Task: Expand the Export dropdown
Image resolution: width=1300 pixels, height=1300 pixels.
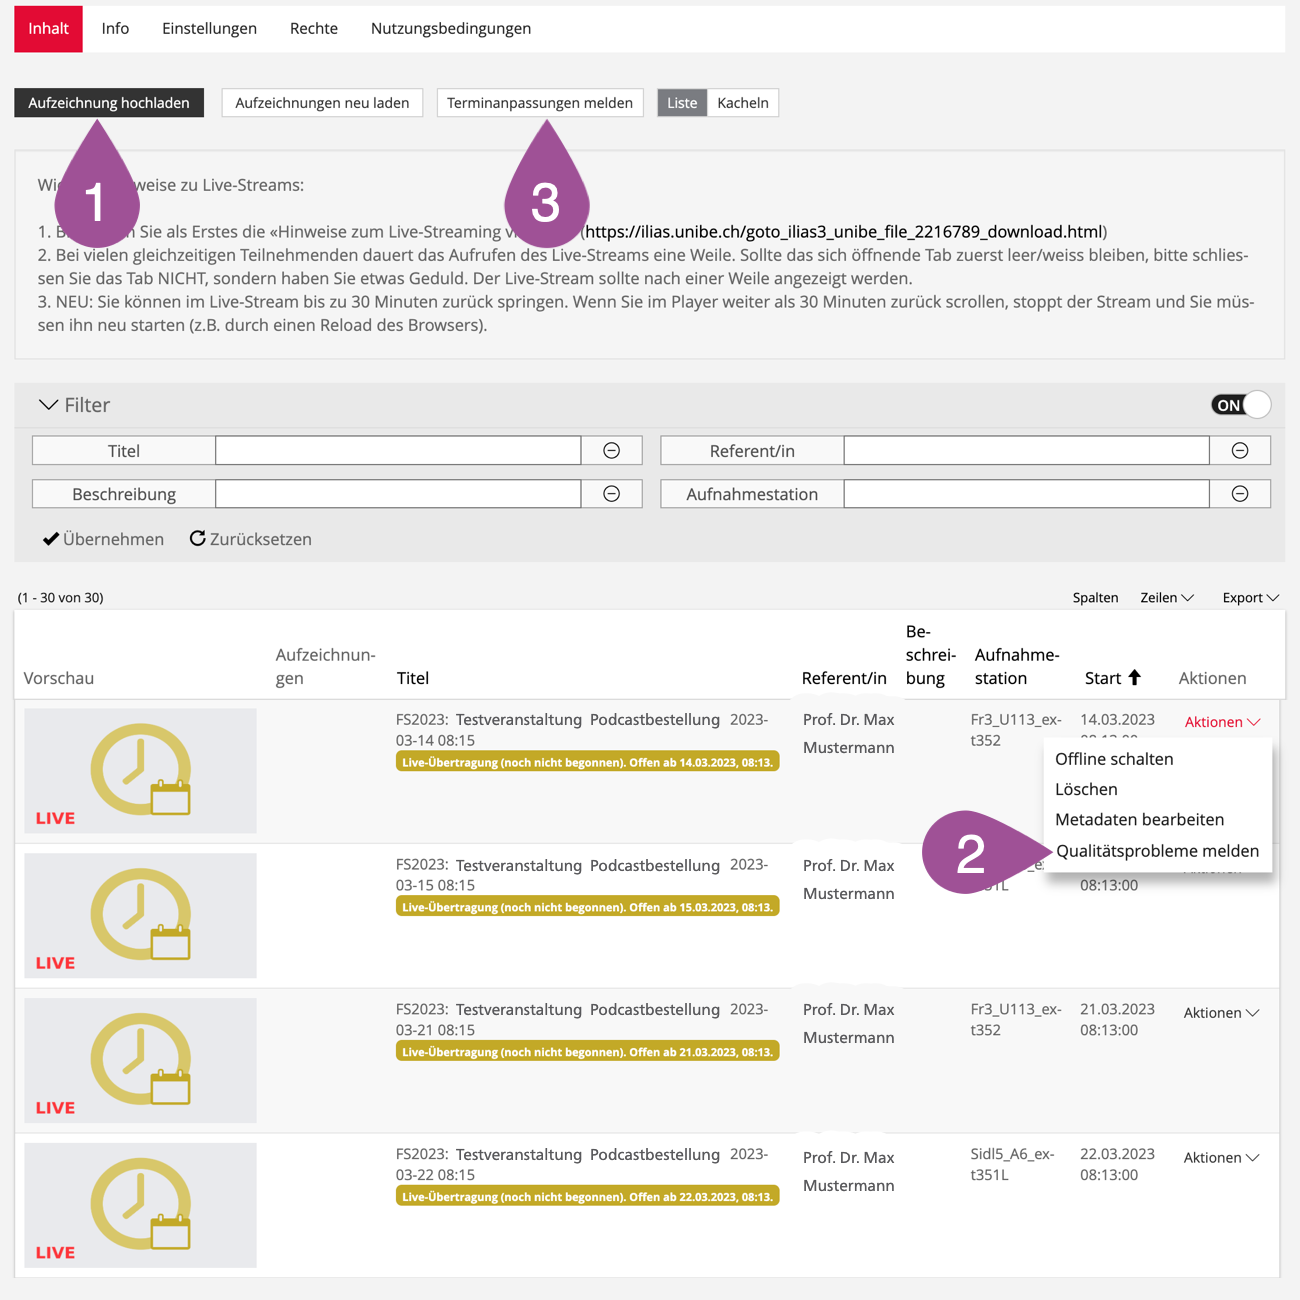Action: [x=1250, y=598]
